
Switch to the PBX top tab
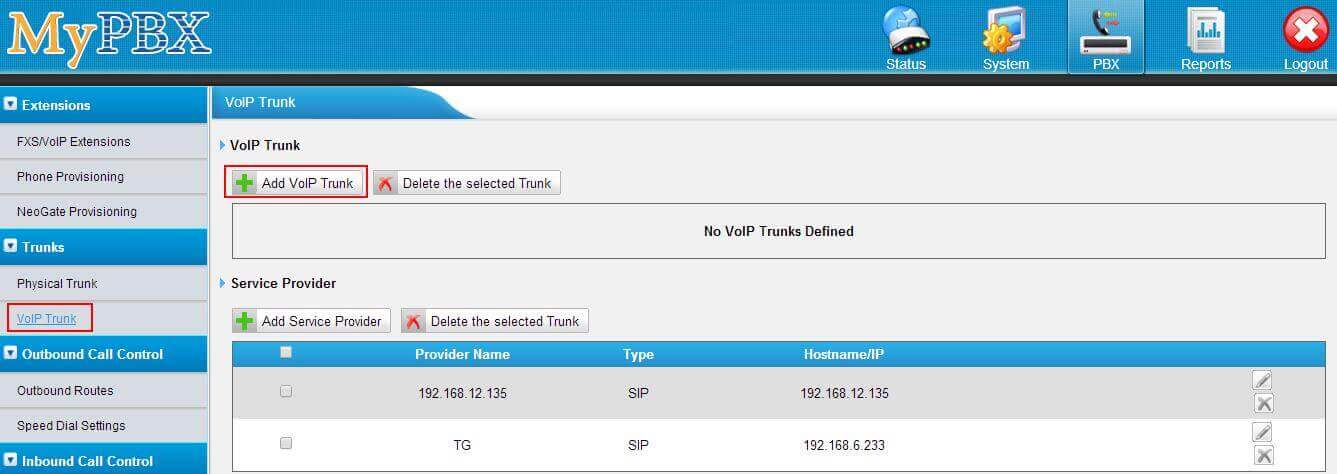click(x=1105, y=37)
